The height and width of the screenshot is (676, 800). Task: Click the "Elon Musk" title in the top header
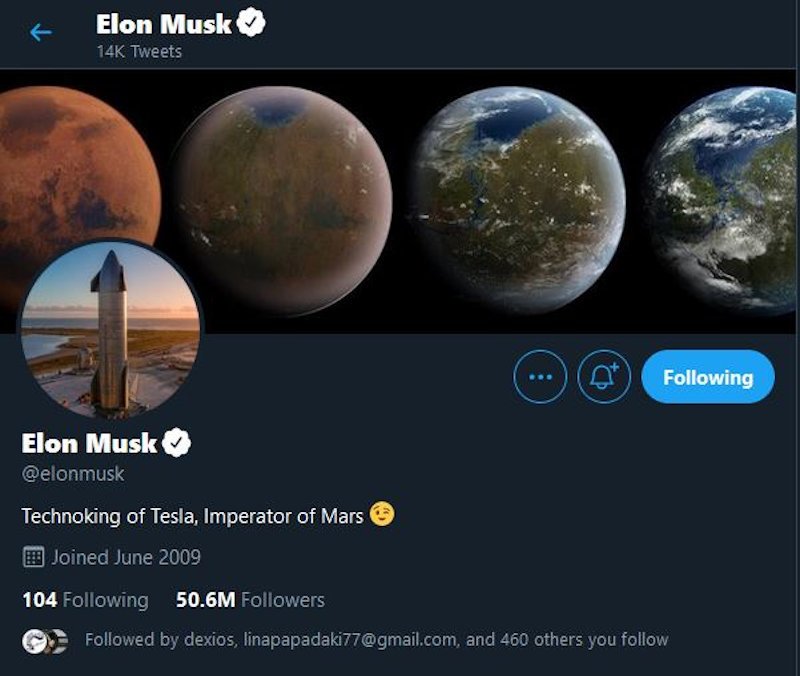[x=164, y=25]
